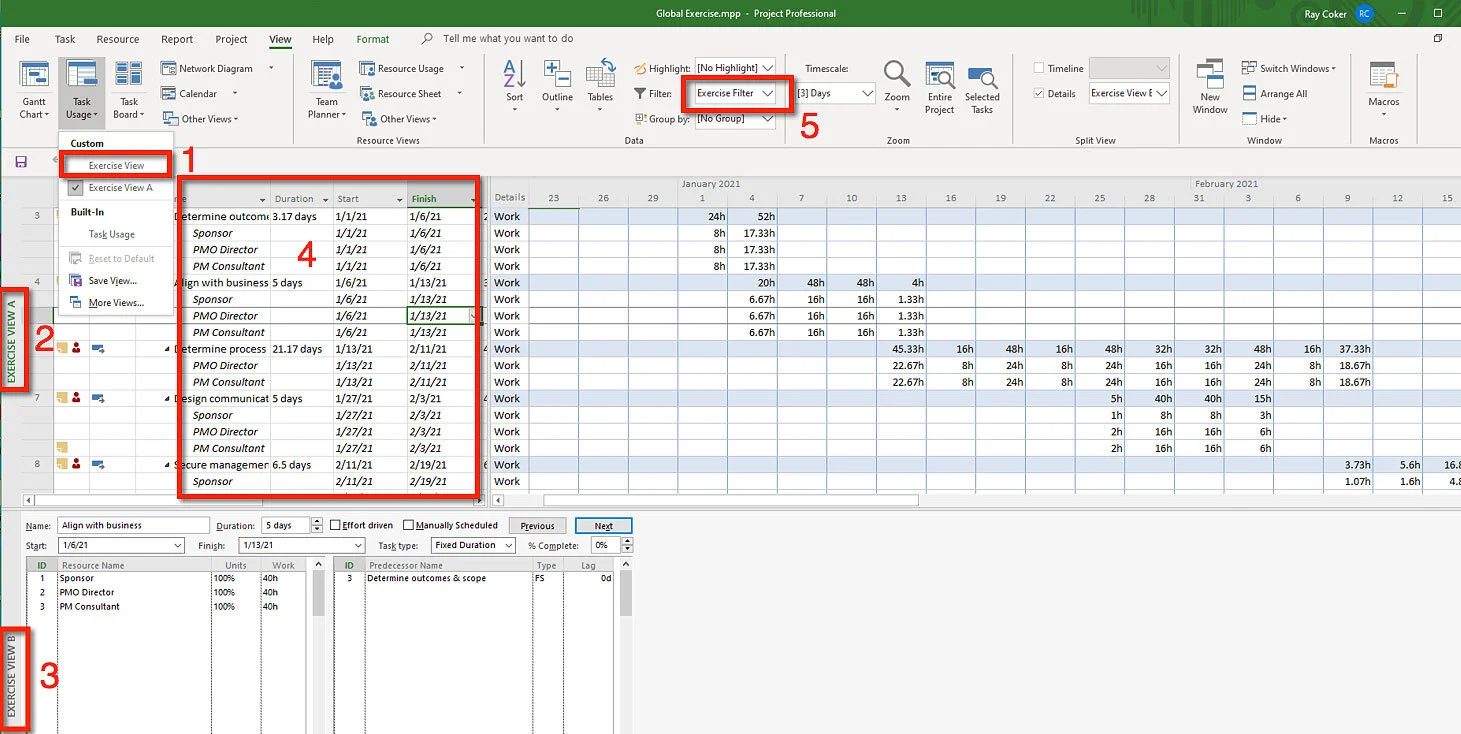Click the Duration spinner arrows

(x=316, y=525)
